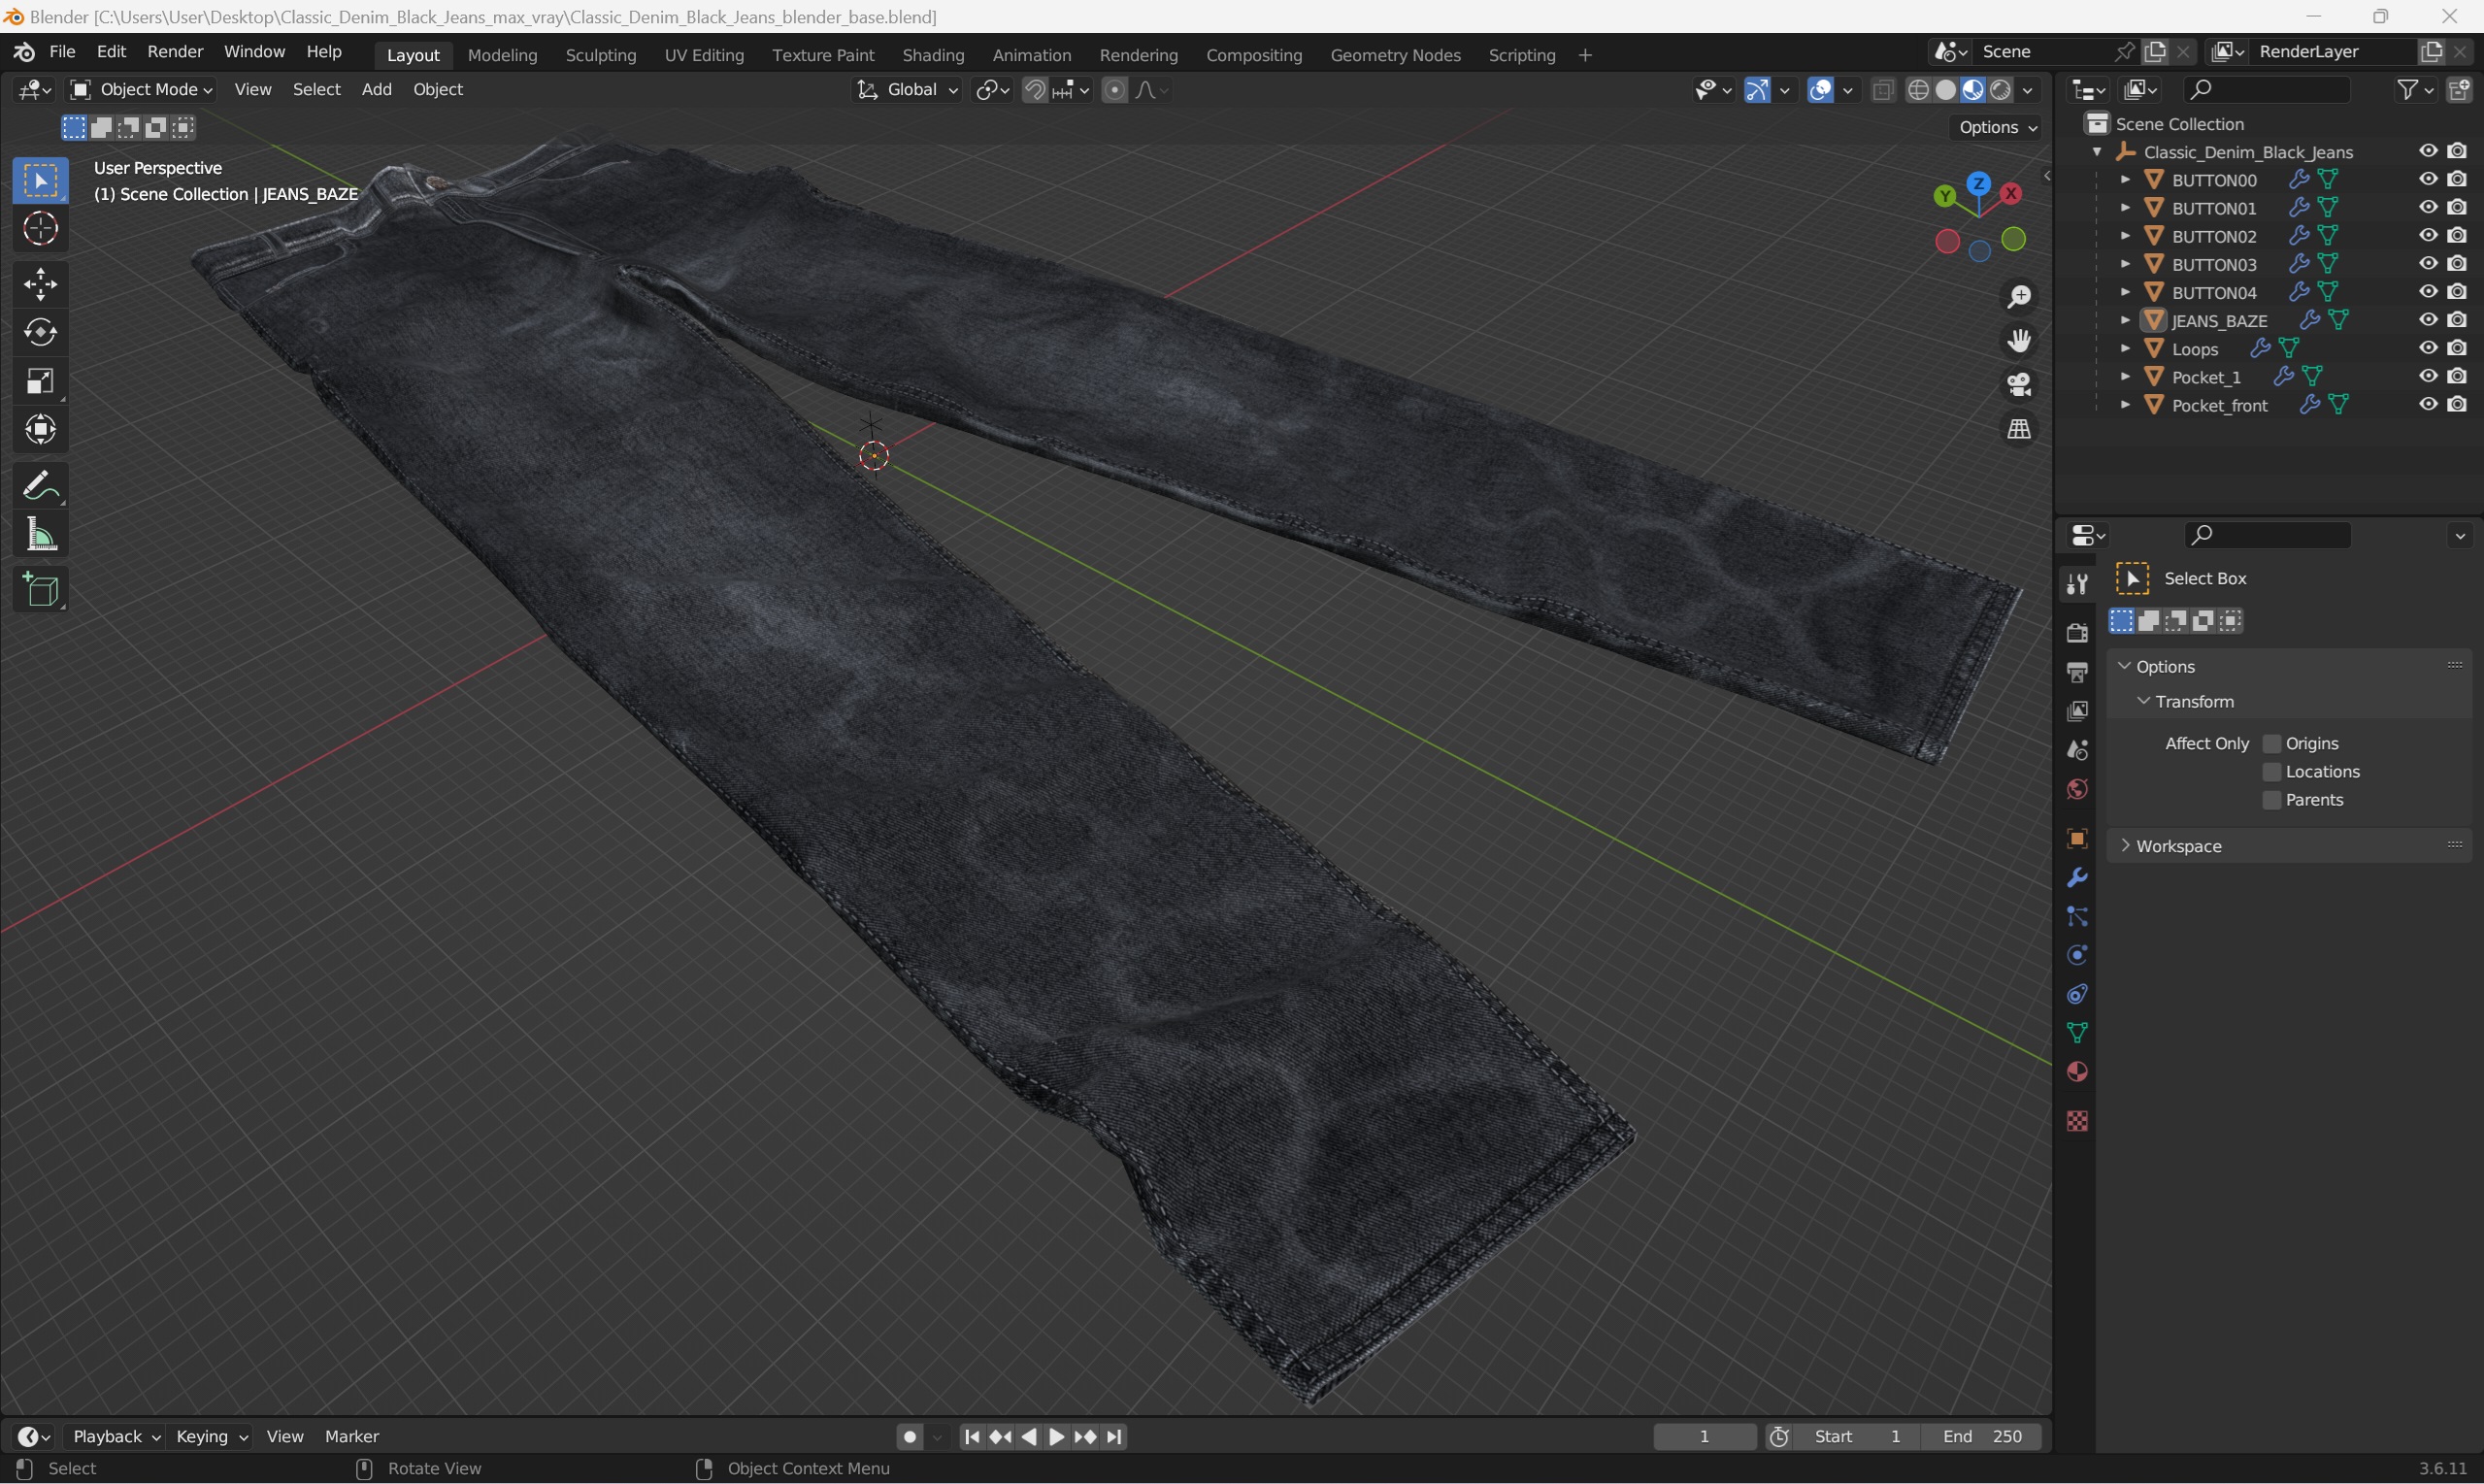Switch to rendered viewport shading
Image resolution: width=2484 pixels, height=1484 pixels.
tap(2001, 90)
